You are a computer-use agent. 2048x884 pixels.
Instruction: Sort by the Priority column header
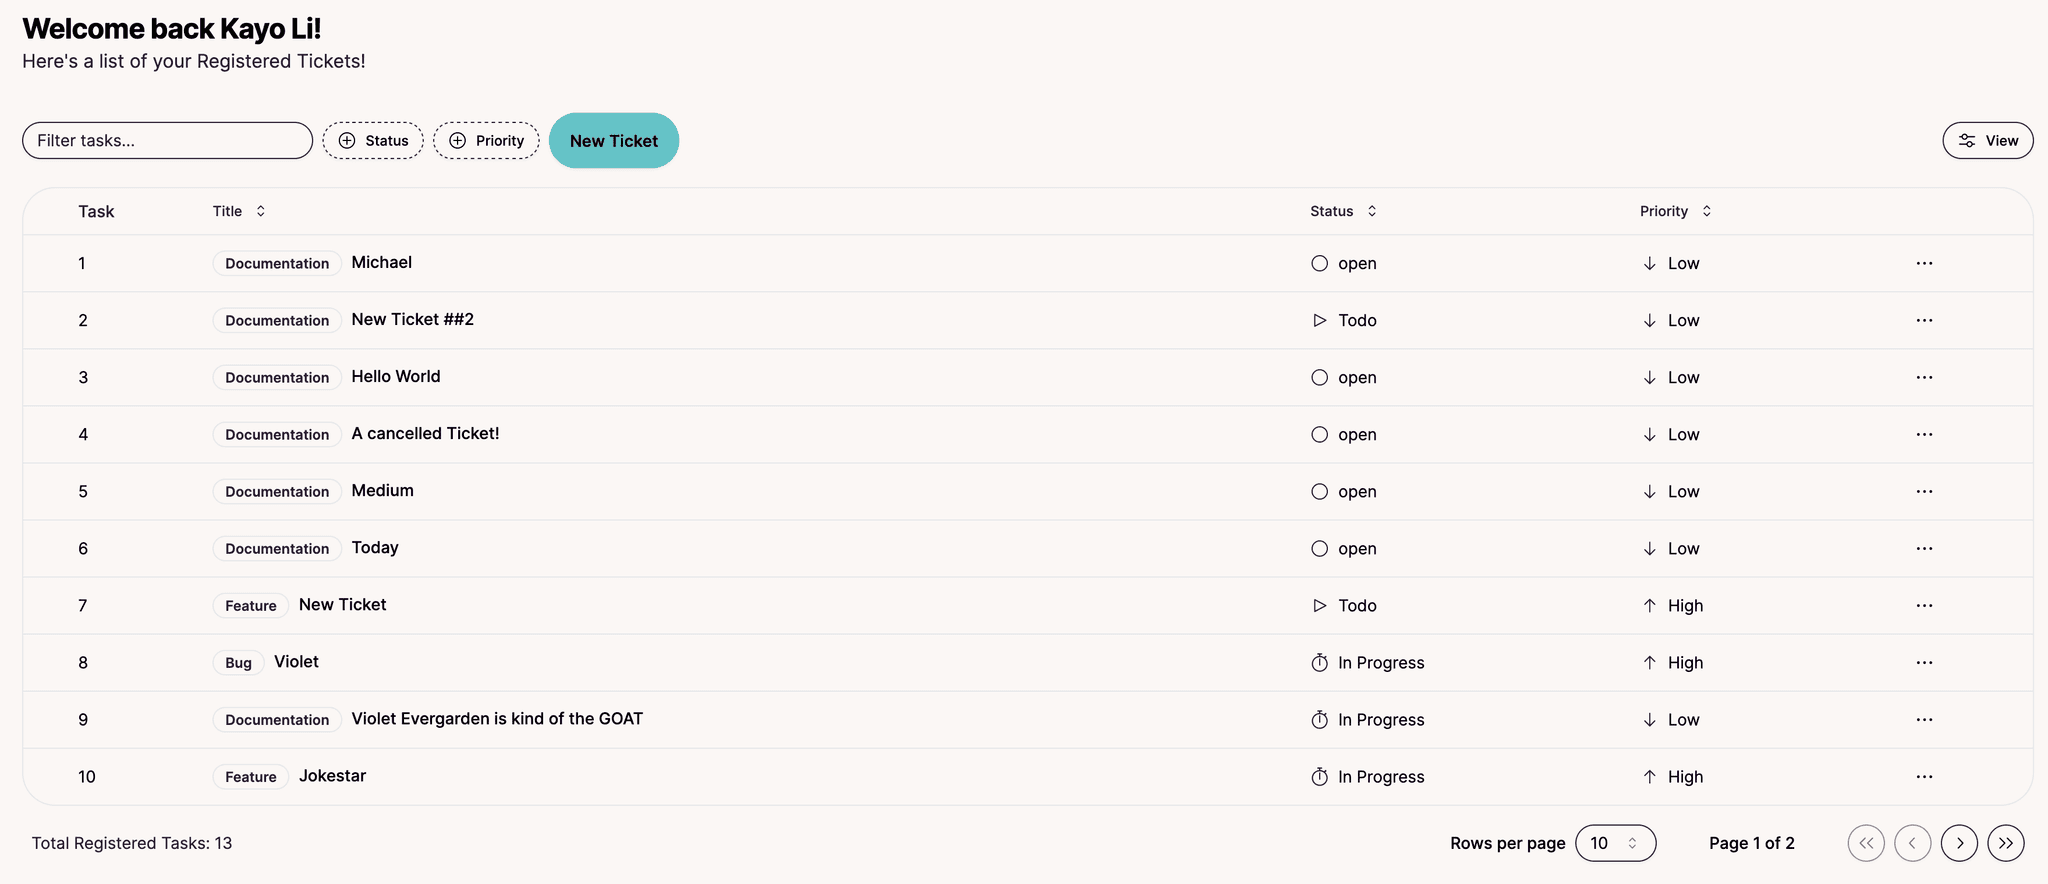pos(1676,211)
